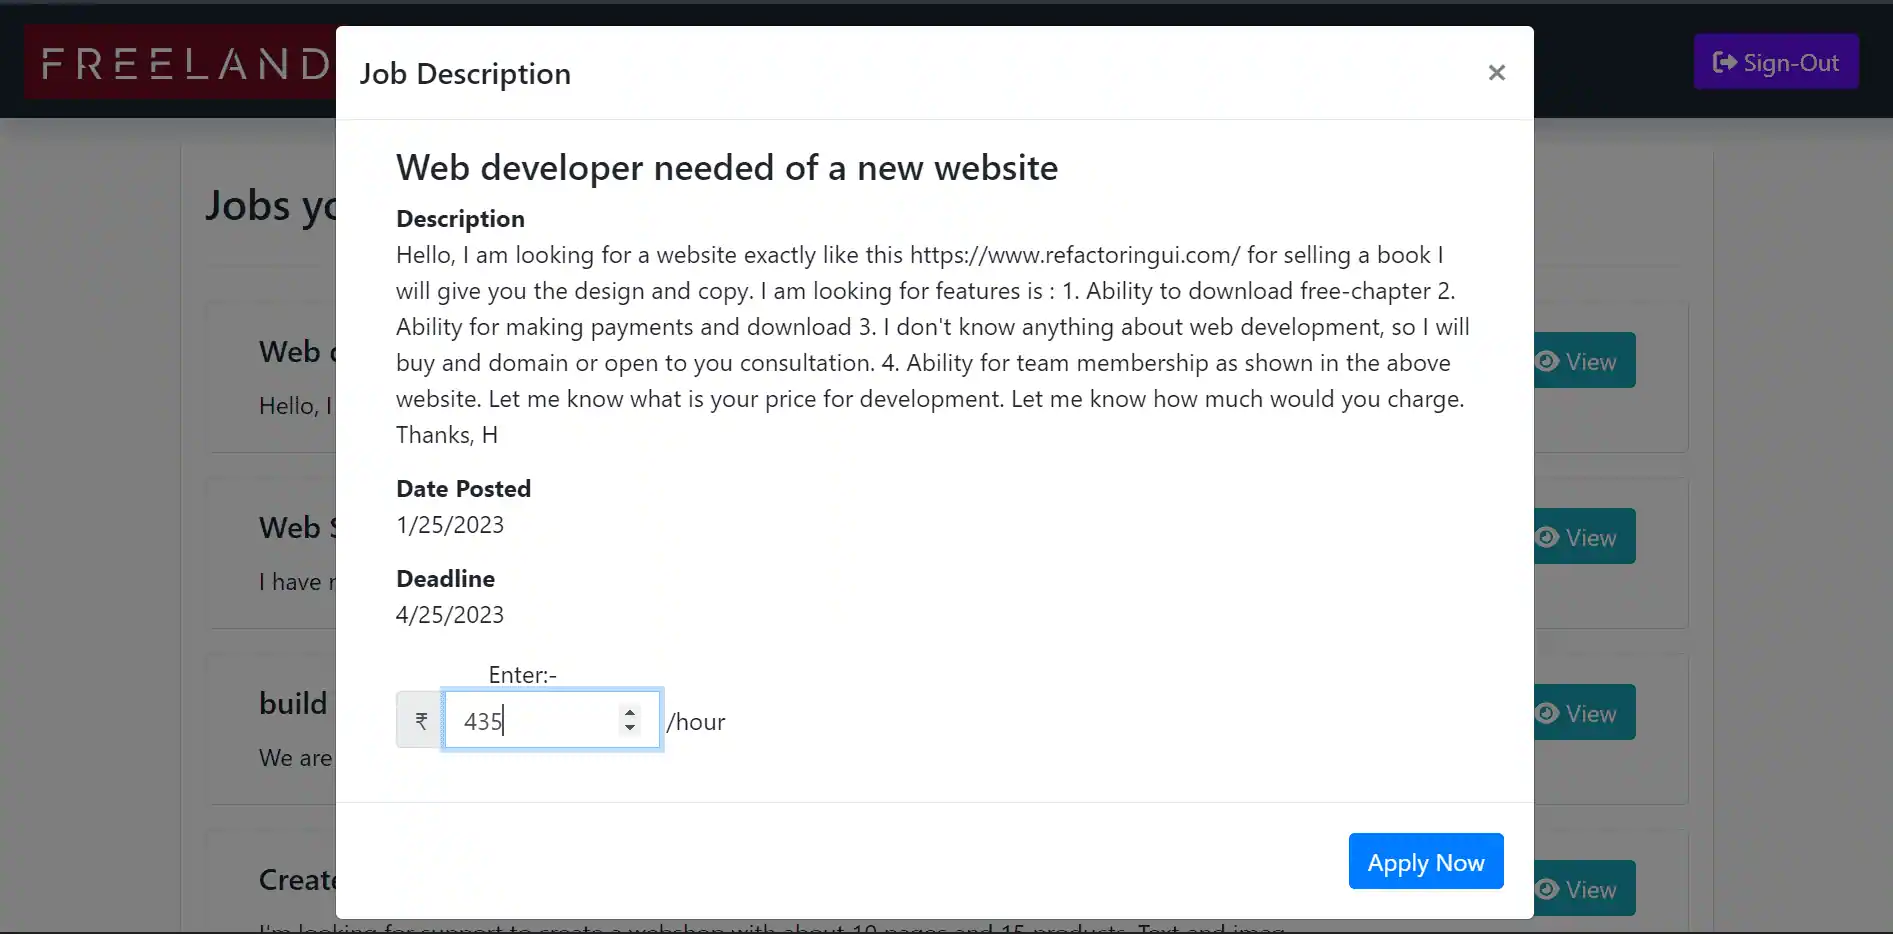Click the rupee currency symbol addon
This screenshot has height=934, width=1893.
tap(421, 720)
